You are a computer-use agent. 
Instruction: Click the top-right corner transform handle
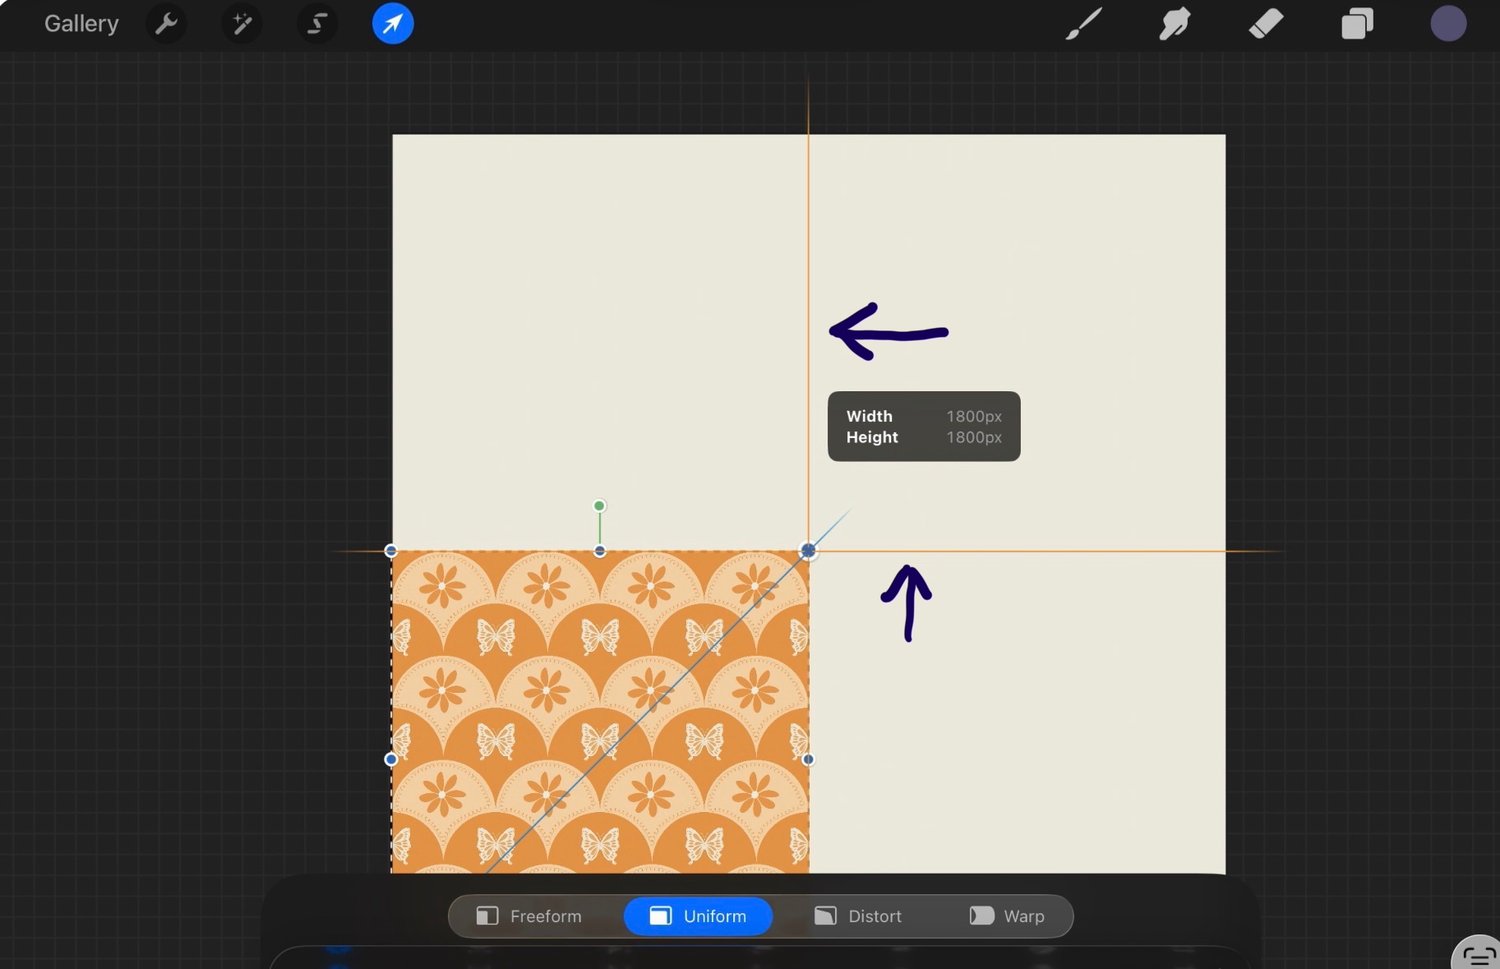[x=808, y=550]
